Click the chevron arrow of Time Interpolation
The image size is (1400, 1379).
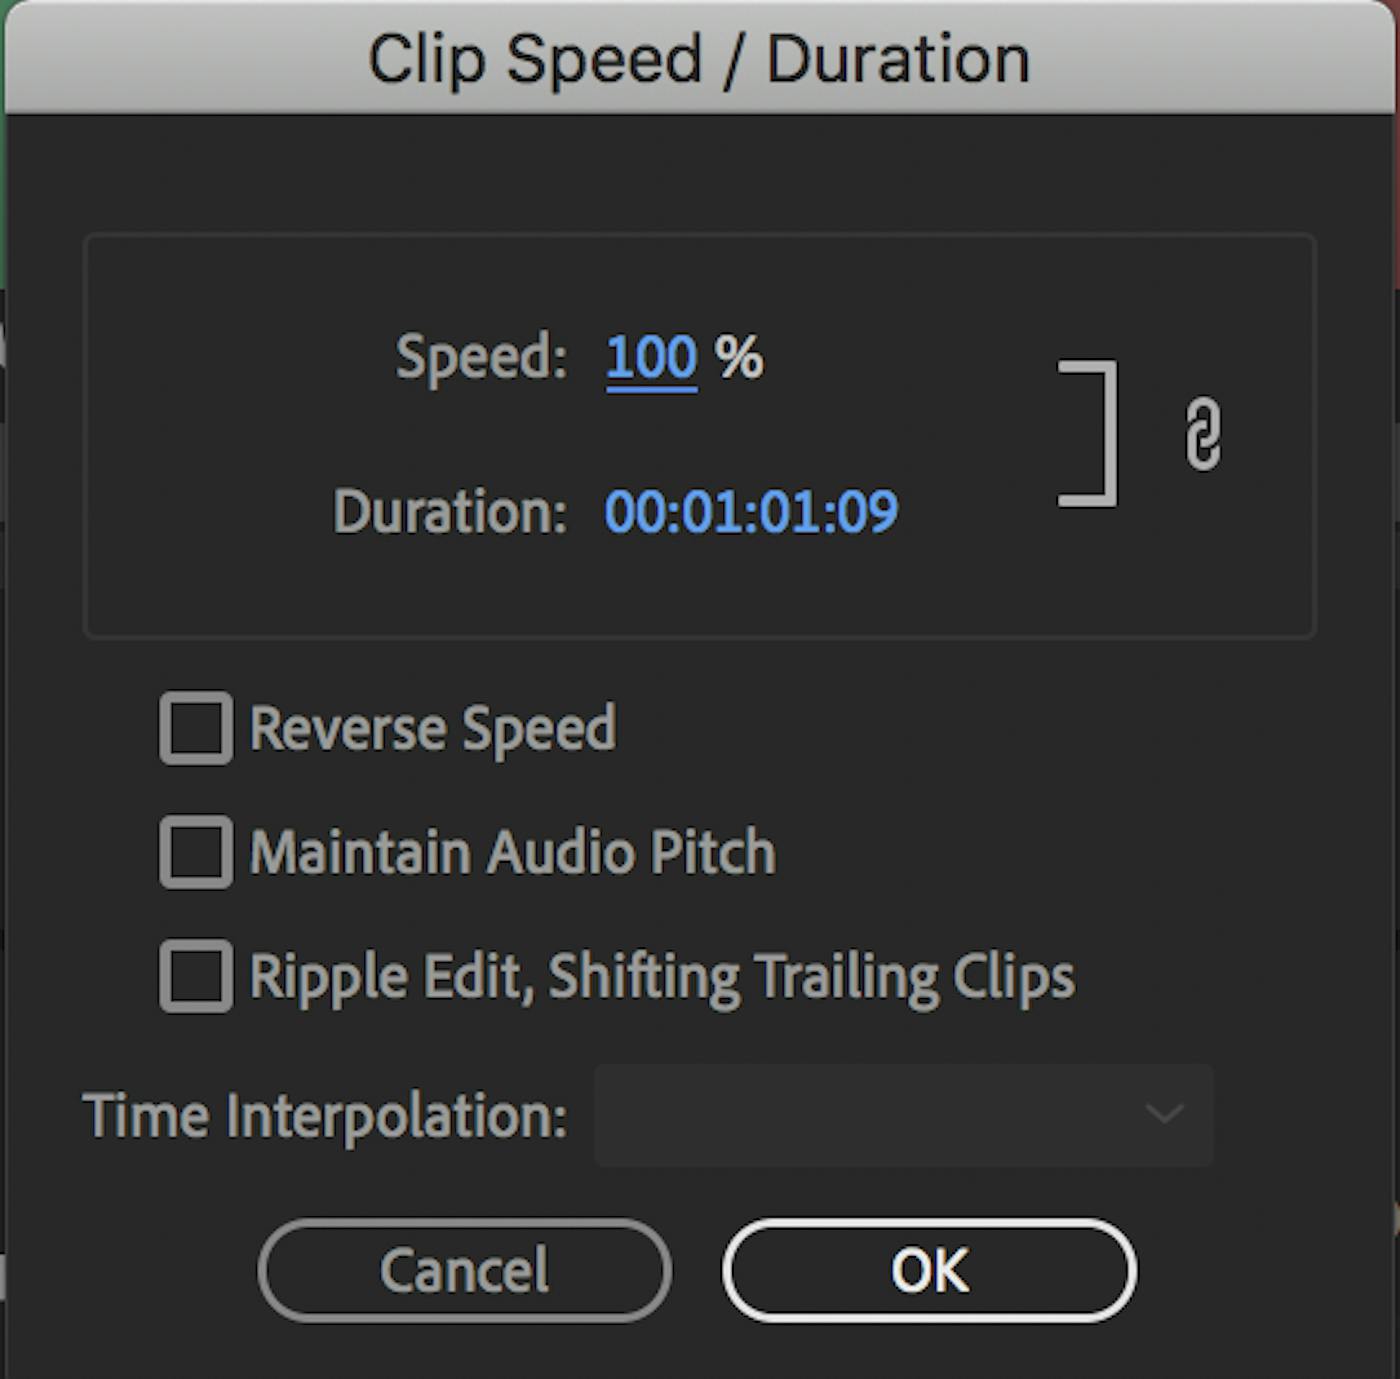(x=1165, y=1113)
